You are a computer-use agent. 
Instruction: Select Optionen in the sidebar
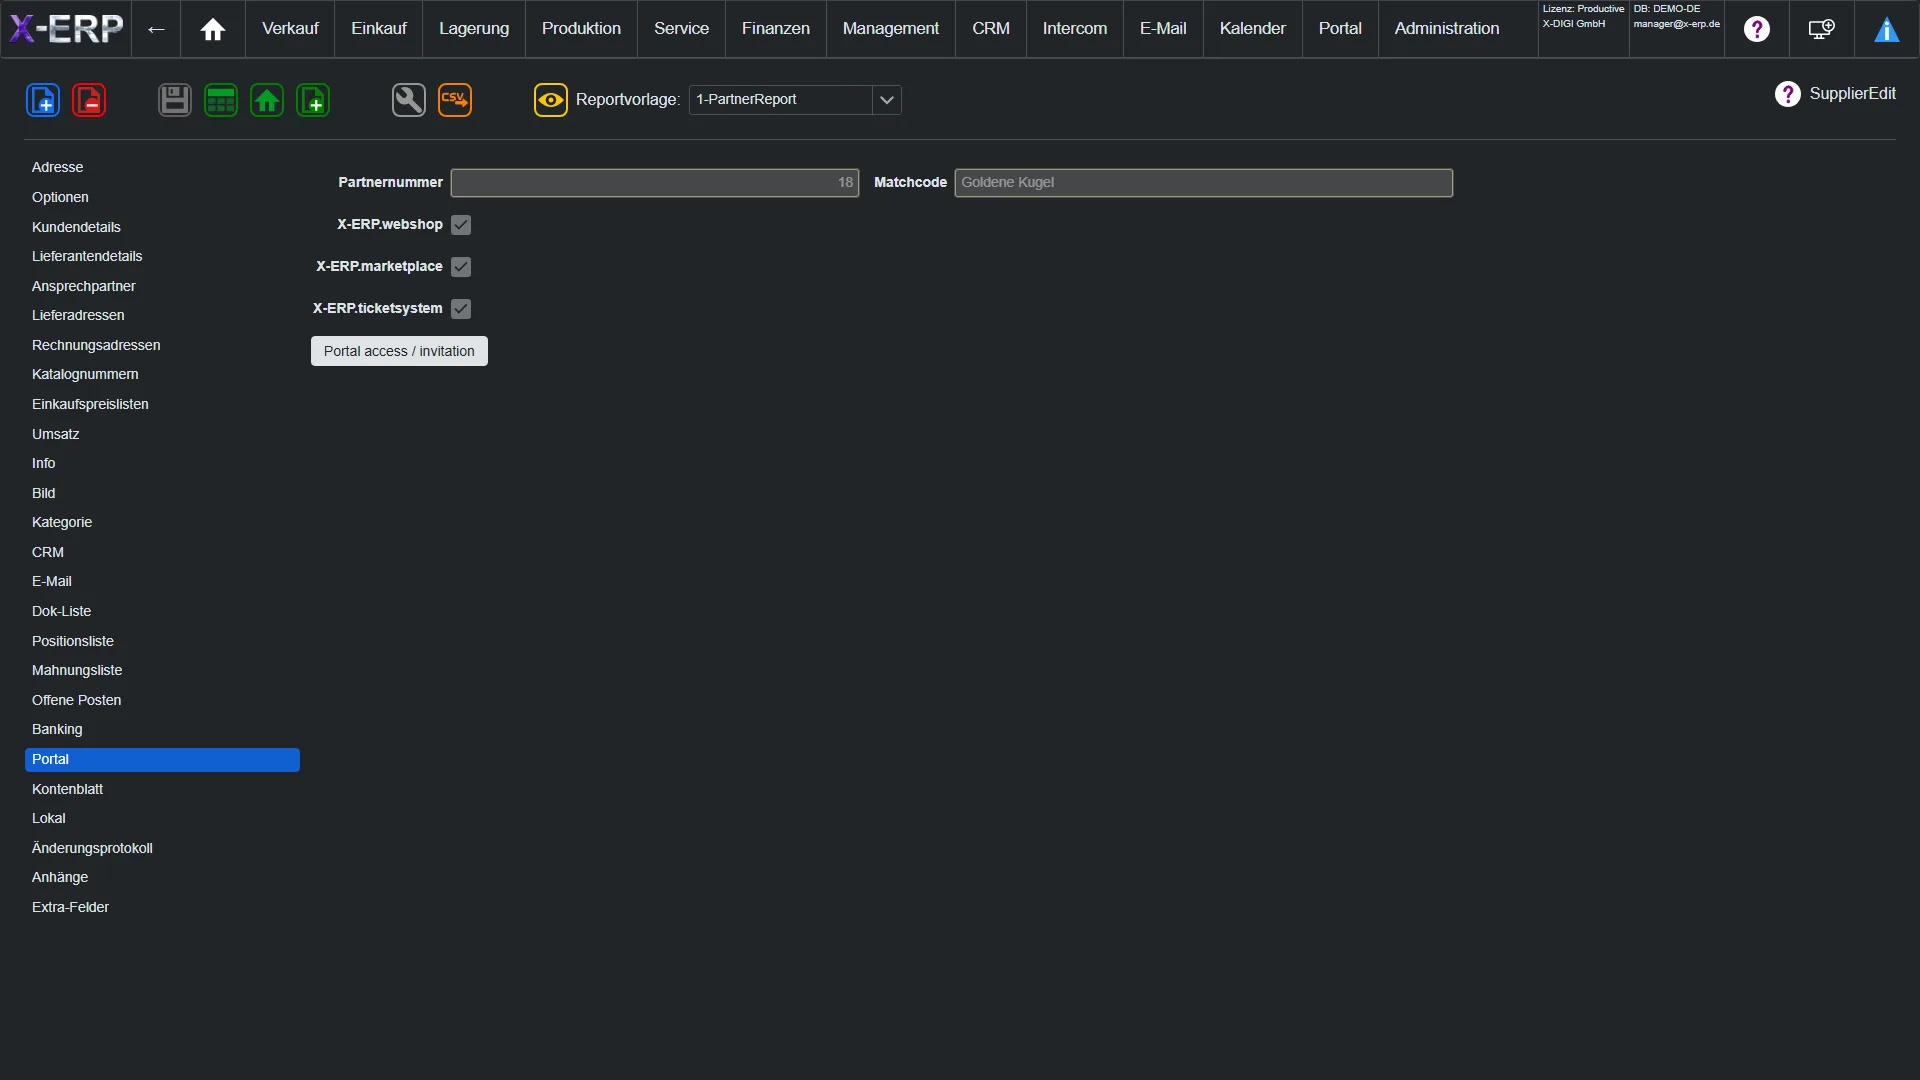click(x=162, y=198)
